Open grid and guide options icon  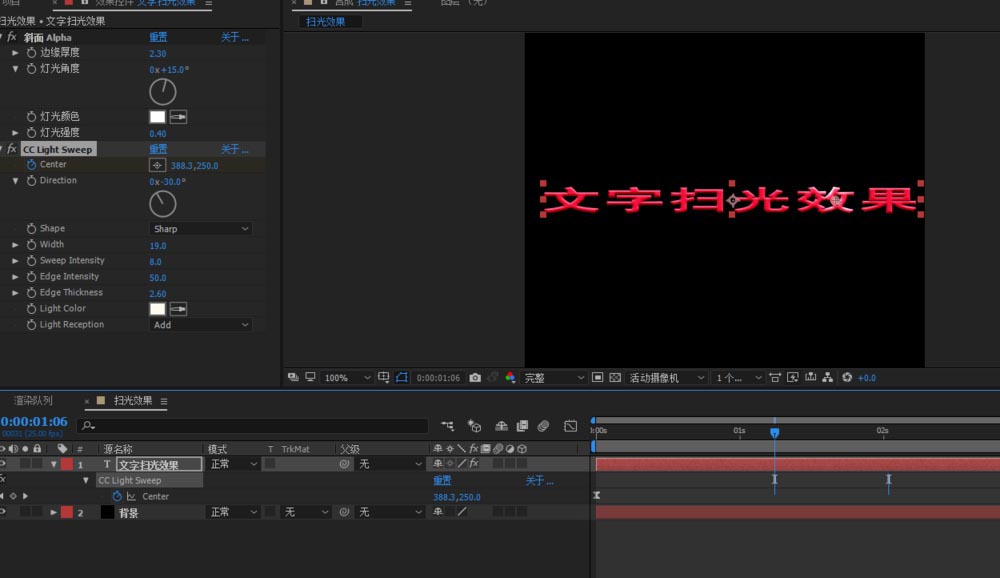[383, 378]
